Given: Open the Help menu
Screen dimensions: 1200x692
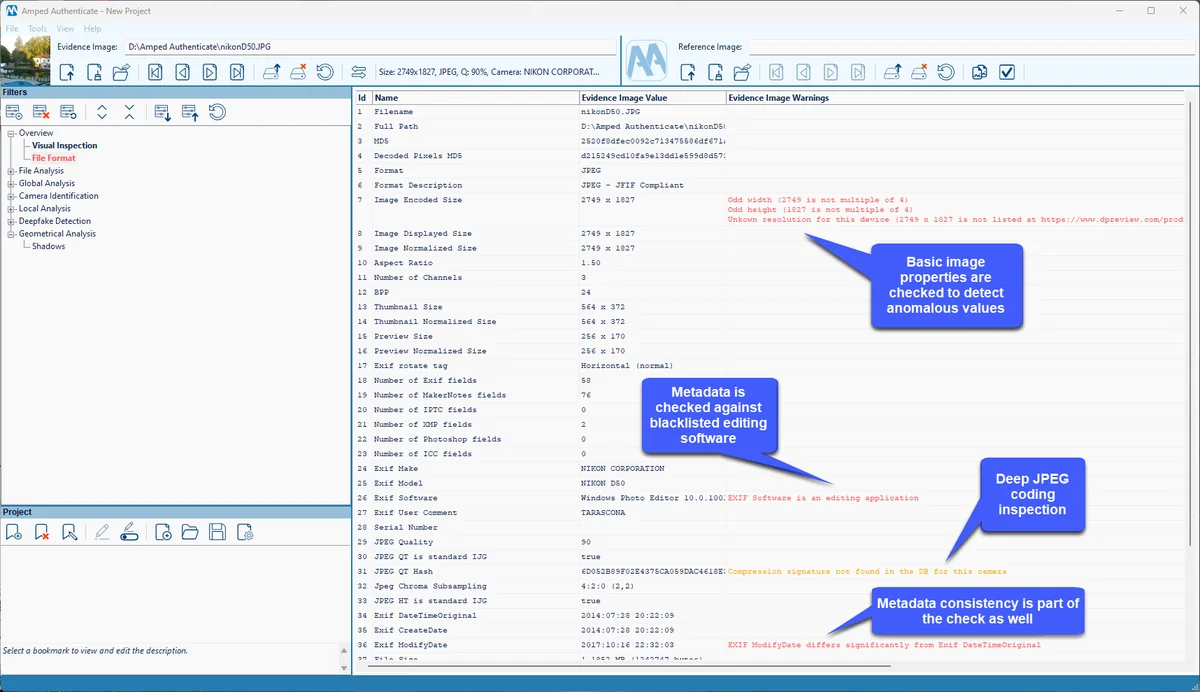Looking at the screenshot, I should (x=93, y=29).
